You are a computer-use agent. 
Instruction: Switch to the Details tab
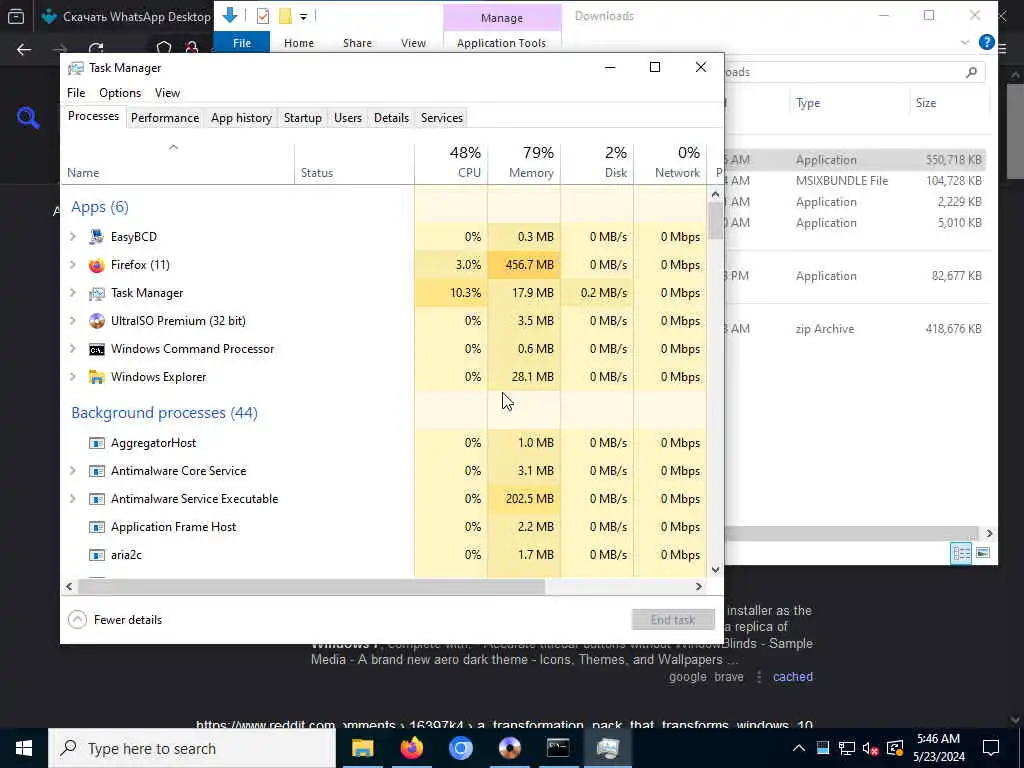pos(391,118)
